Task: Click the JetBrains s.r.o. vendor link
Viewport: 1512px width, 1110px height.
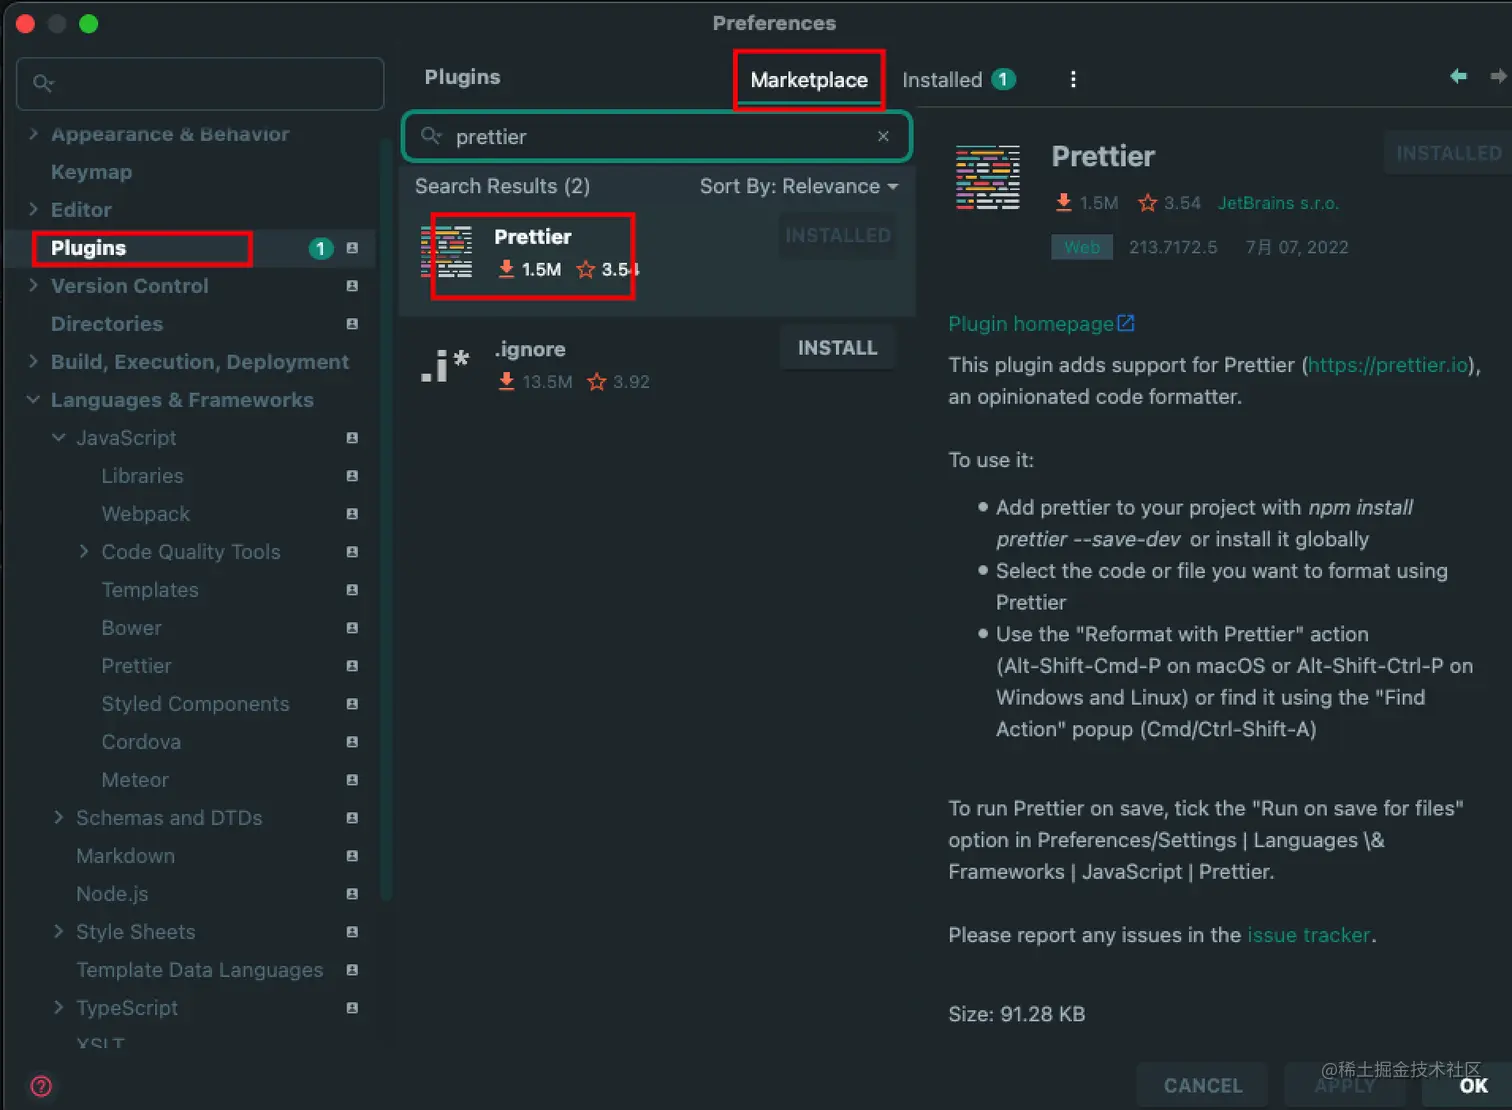Action: click(1277, 203)
